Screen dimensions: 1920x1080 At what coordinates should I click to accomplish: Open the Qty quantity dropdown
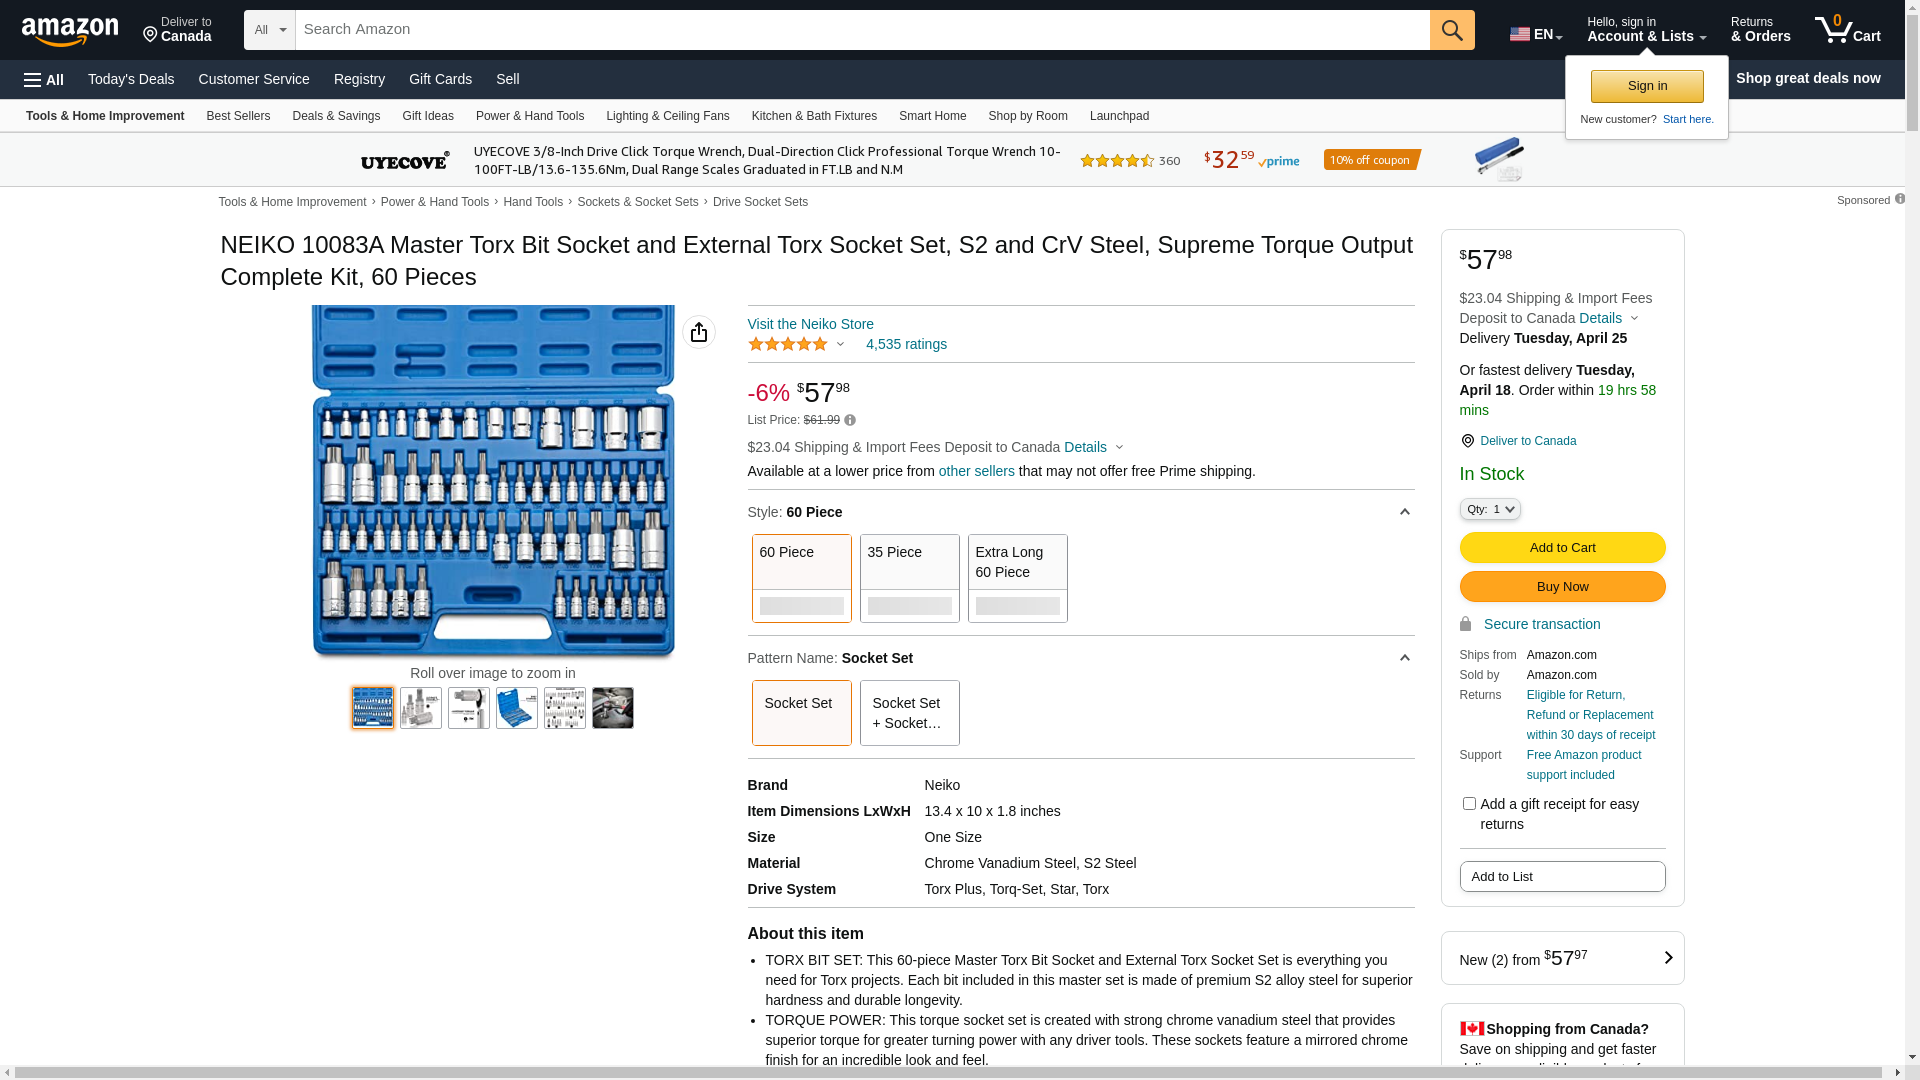tap(1489, 509)
